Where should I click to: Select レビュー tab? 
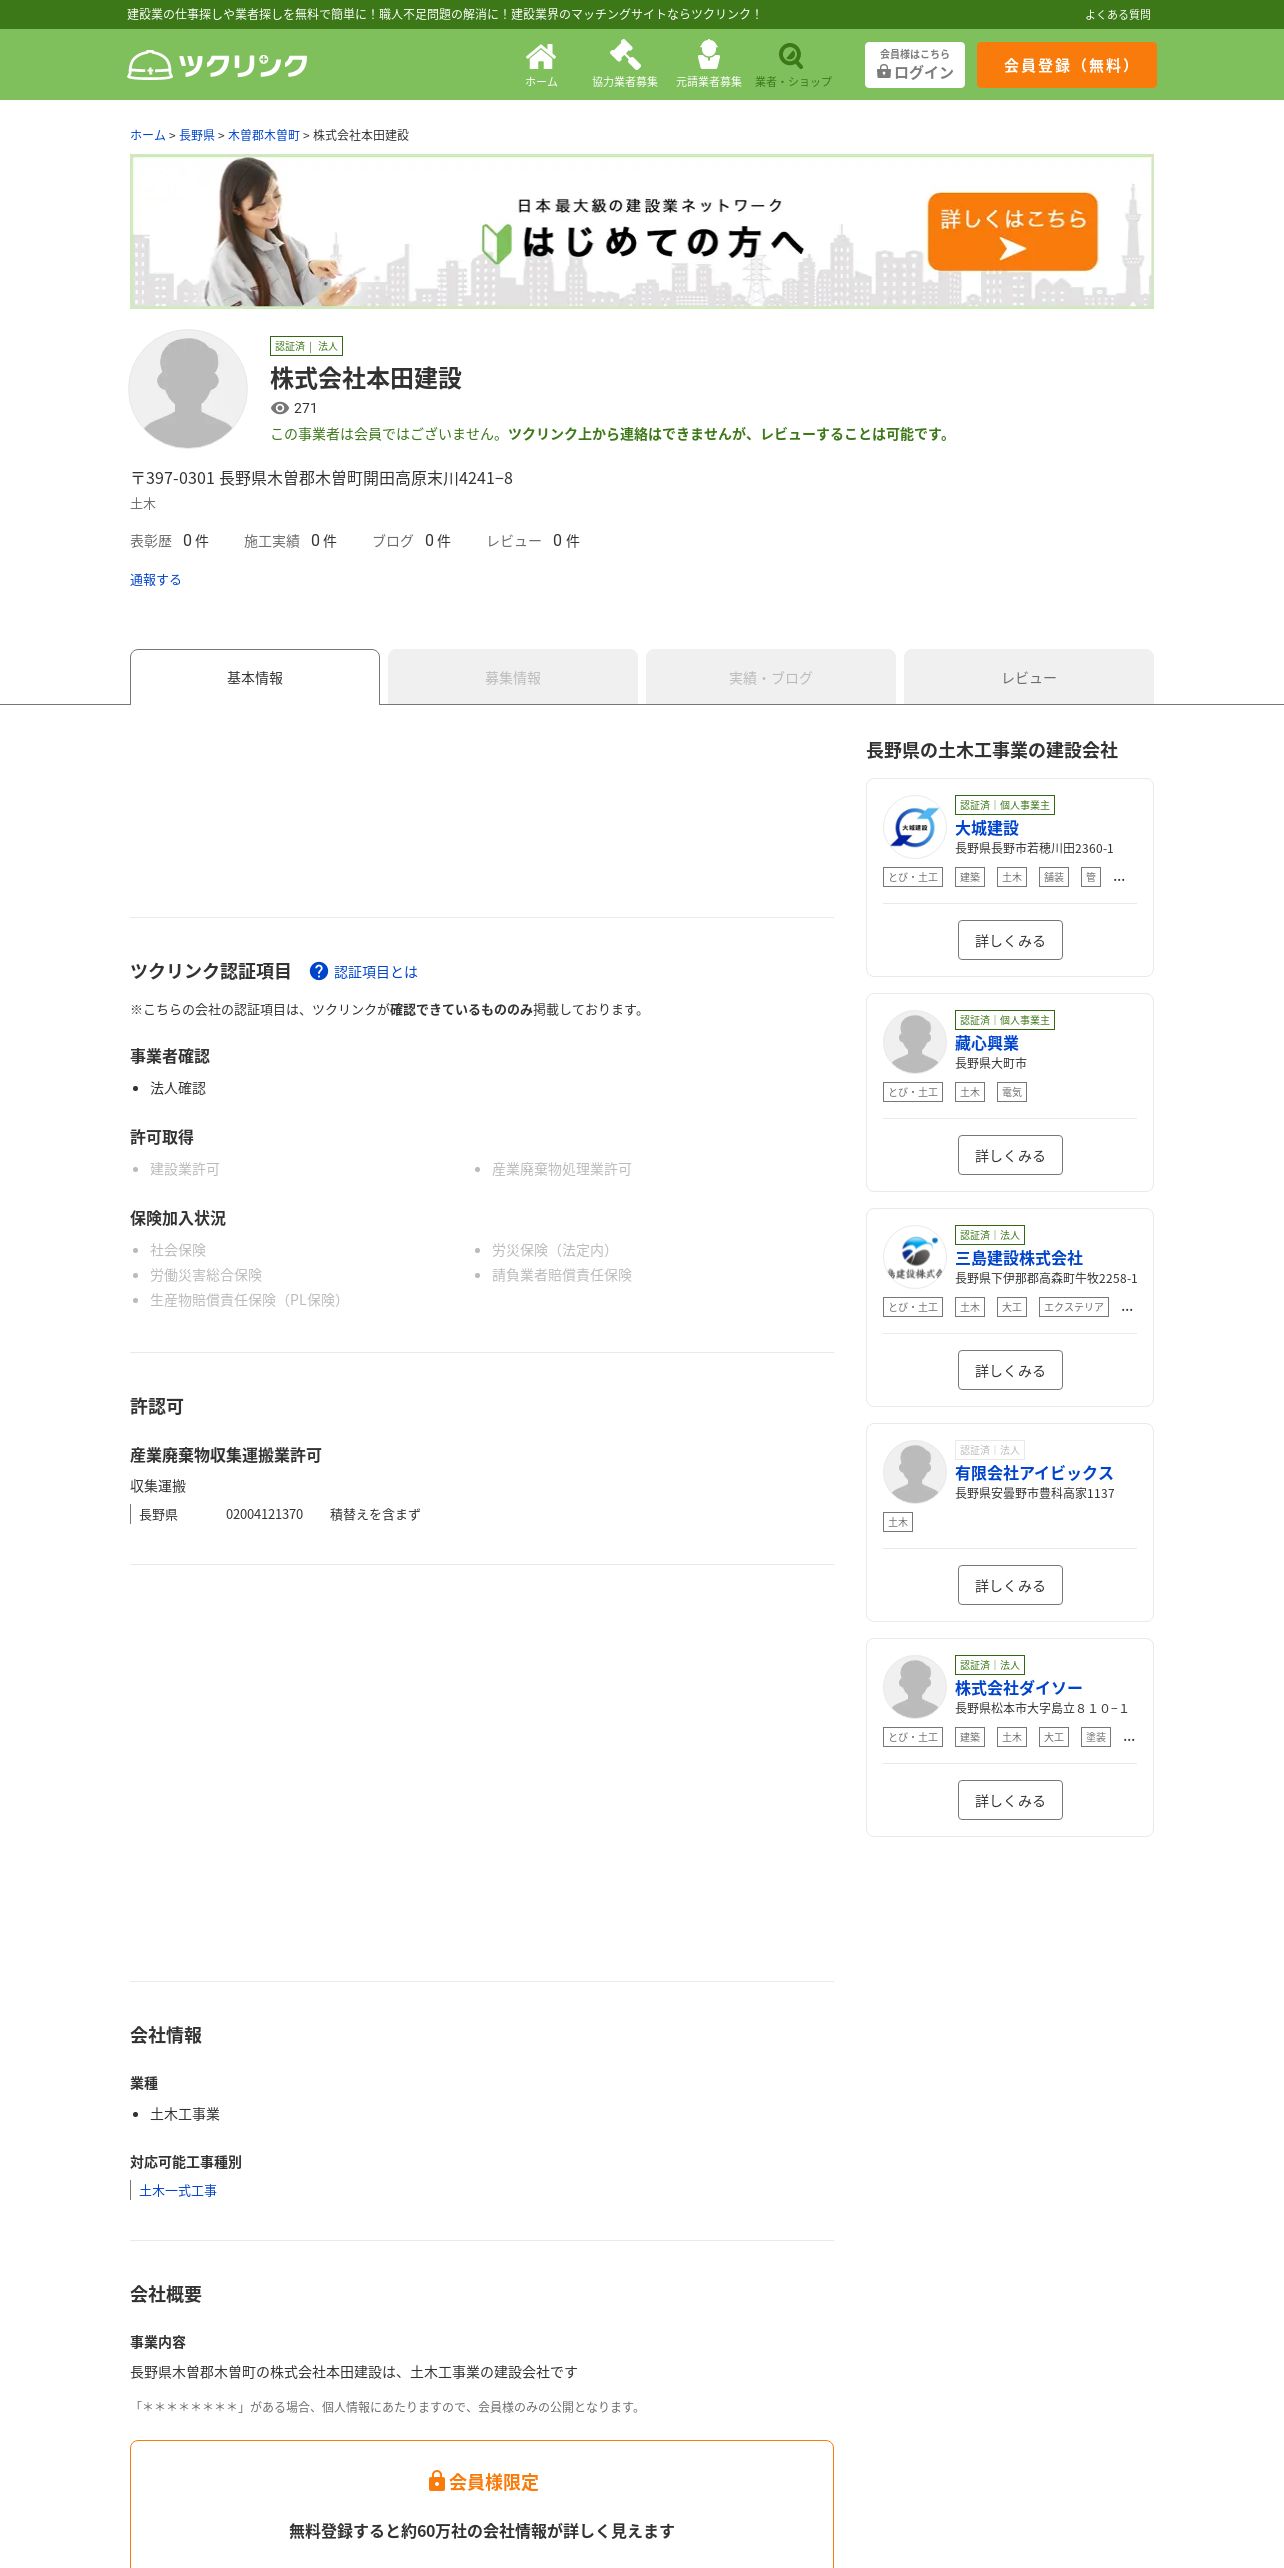pos(1029,677)
